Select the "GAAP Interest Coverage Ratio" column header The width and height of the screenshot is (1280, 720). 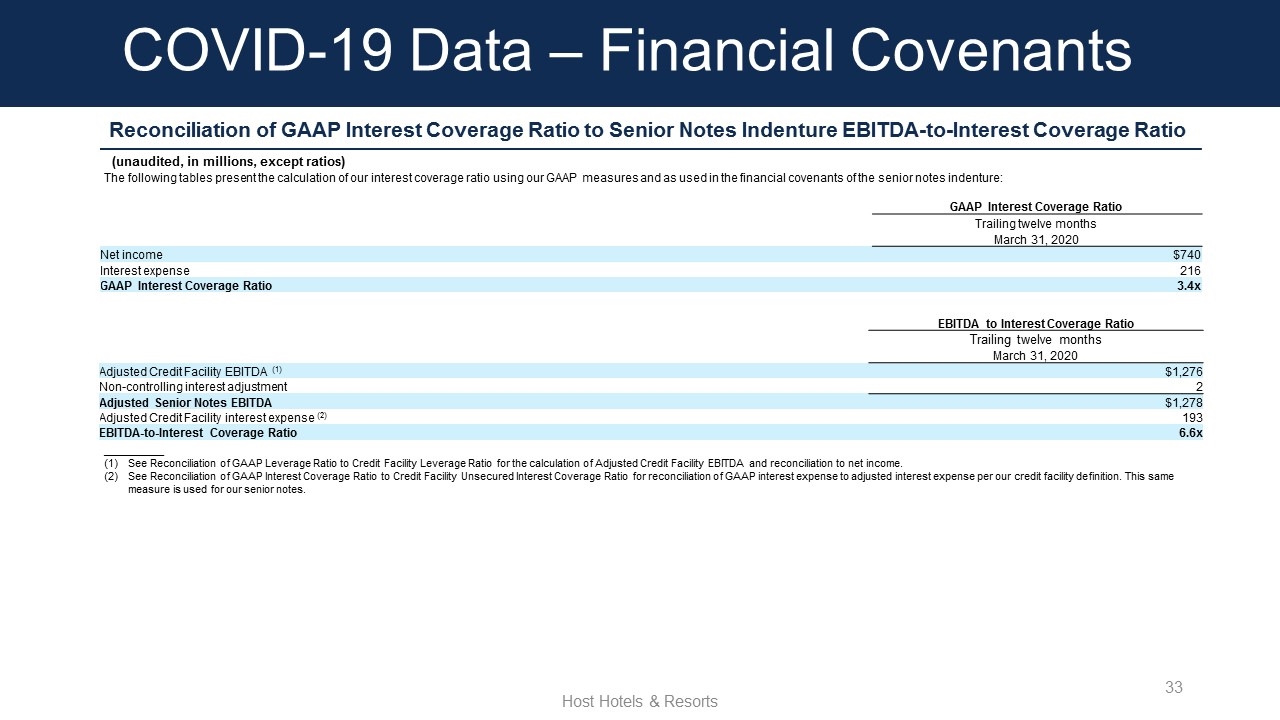(1035, 207)
